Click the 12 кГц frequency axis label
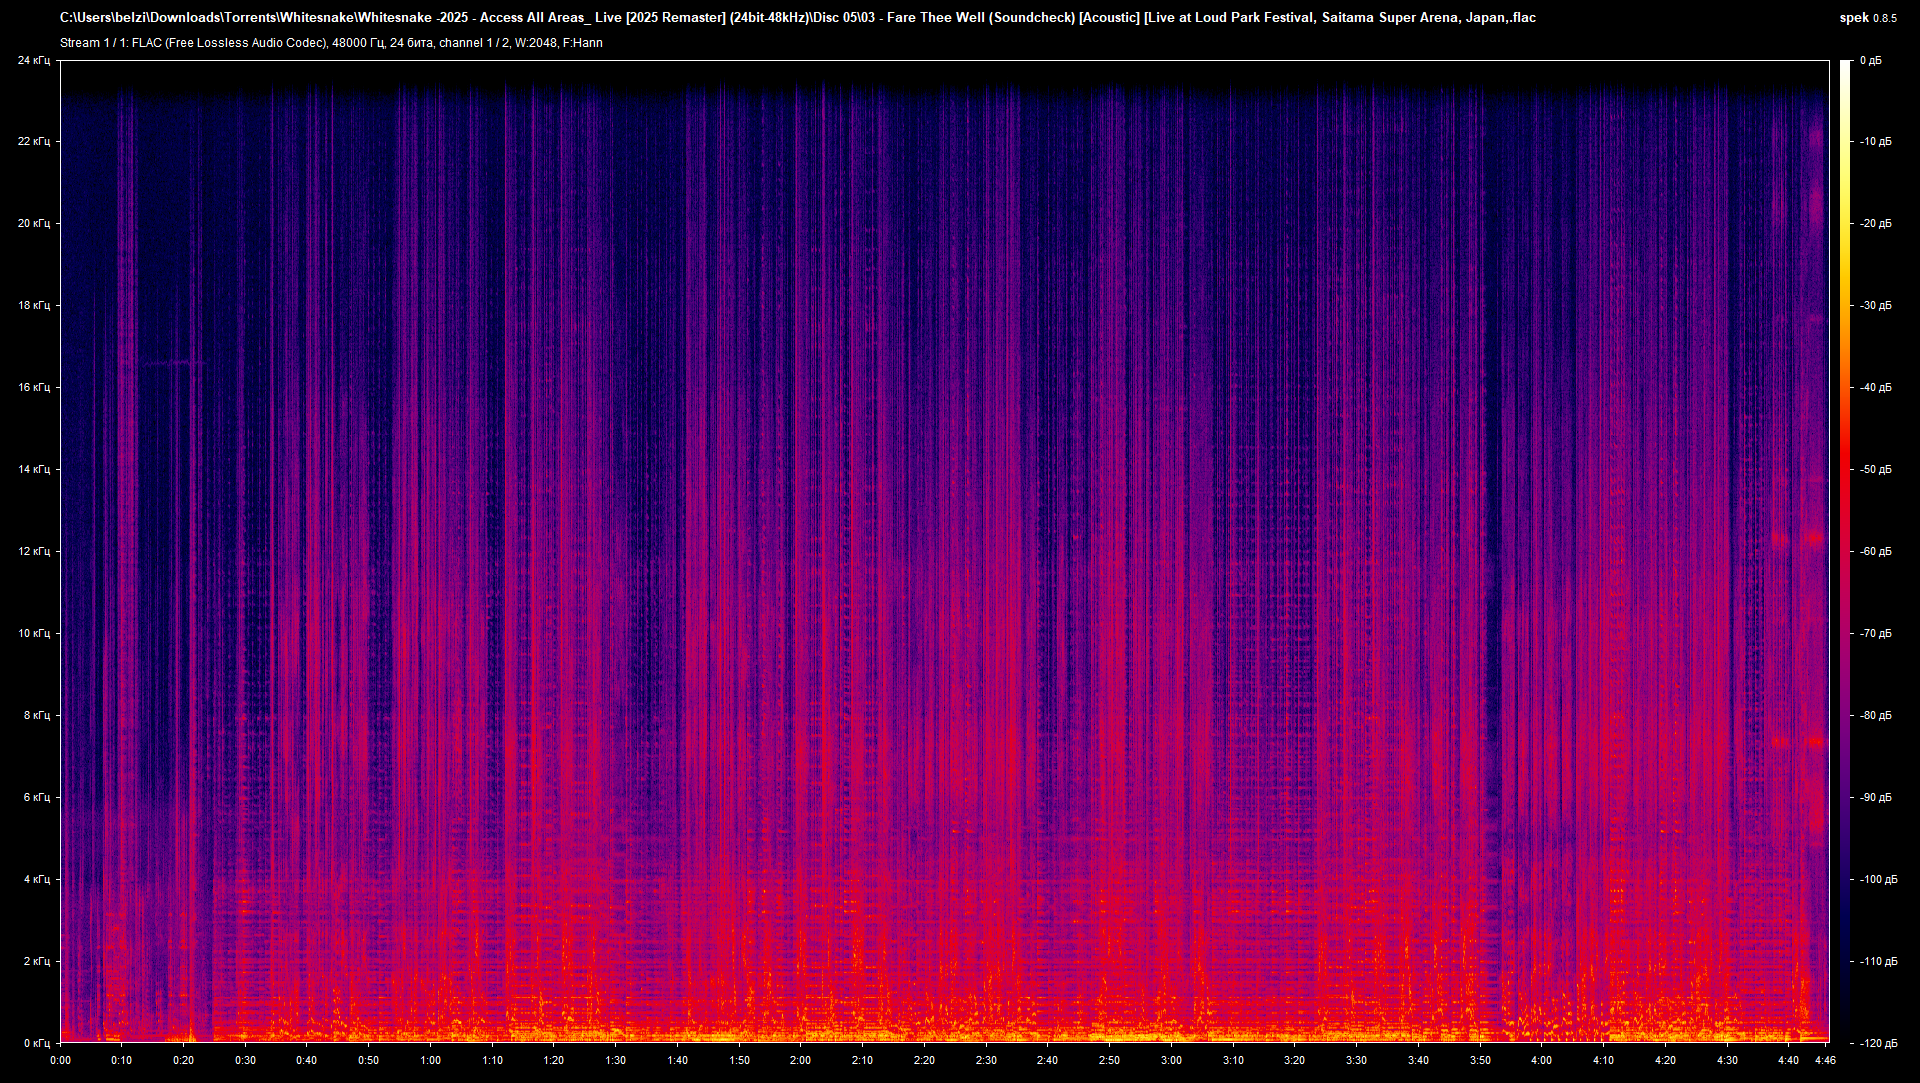 click(33, 551)
